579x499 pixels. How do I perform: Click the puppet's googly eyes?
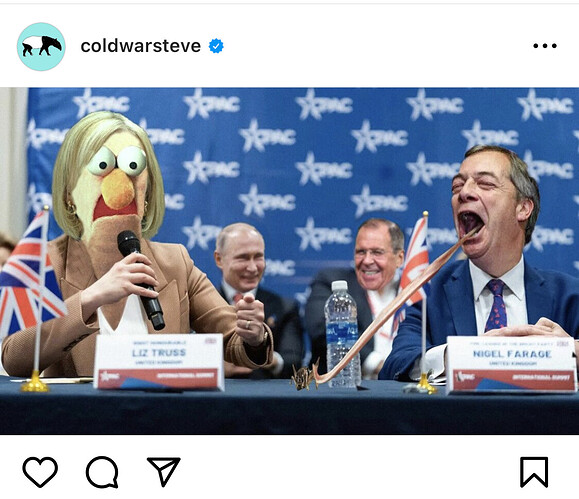(x=117, y=161)
